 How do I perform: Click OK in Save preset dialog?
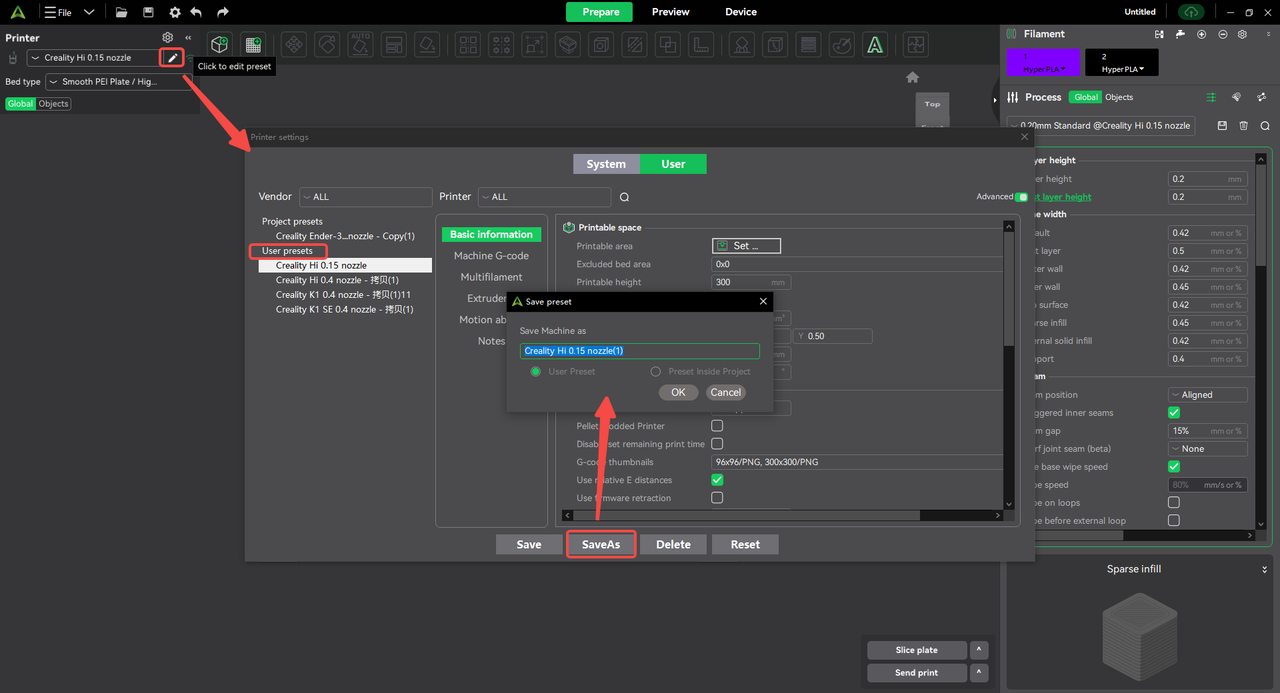point(678,392)
